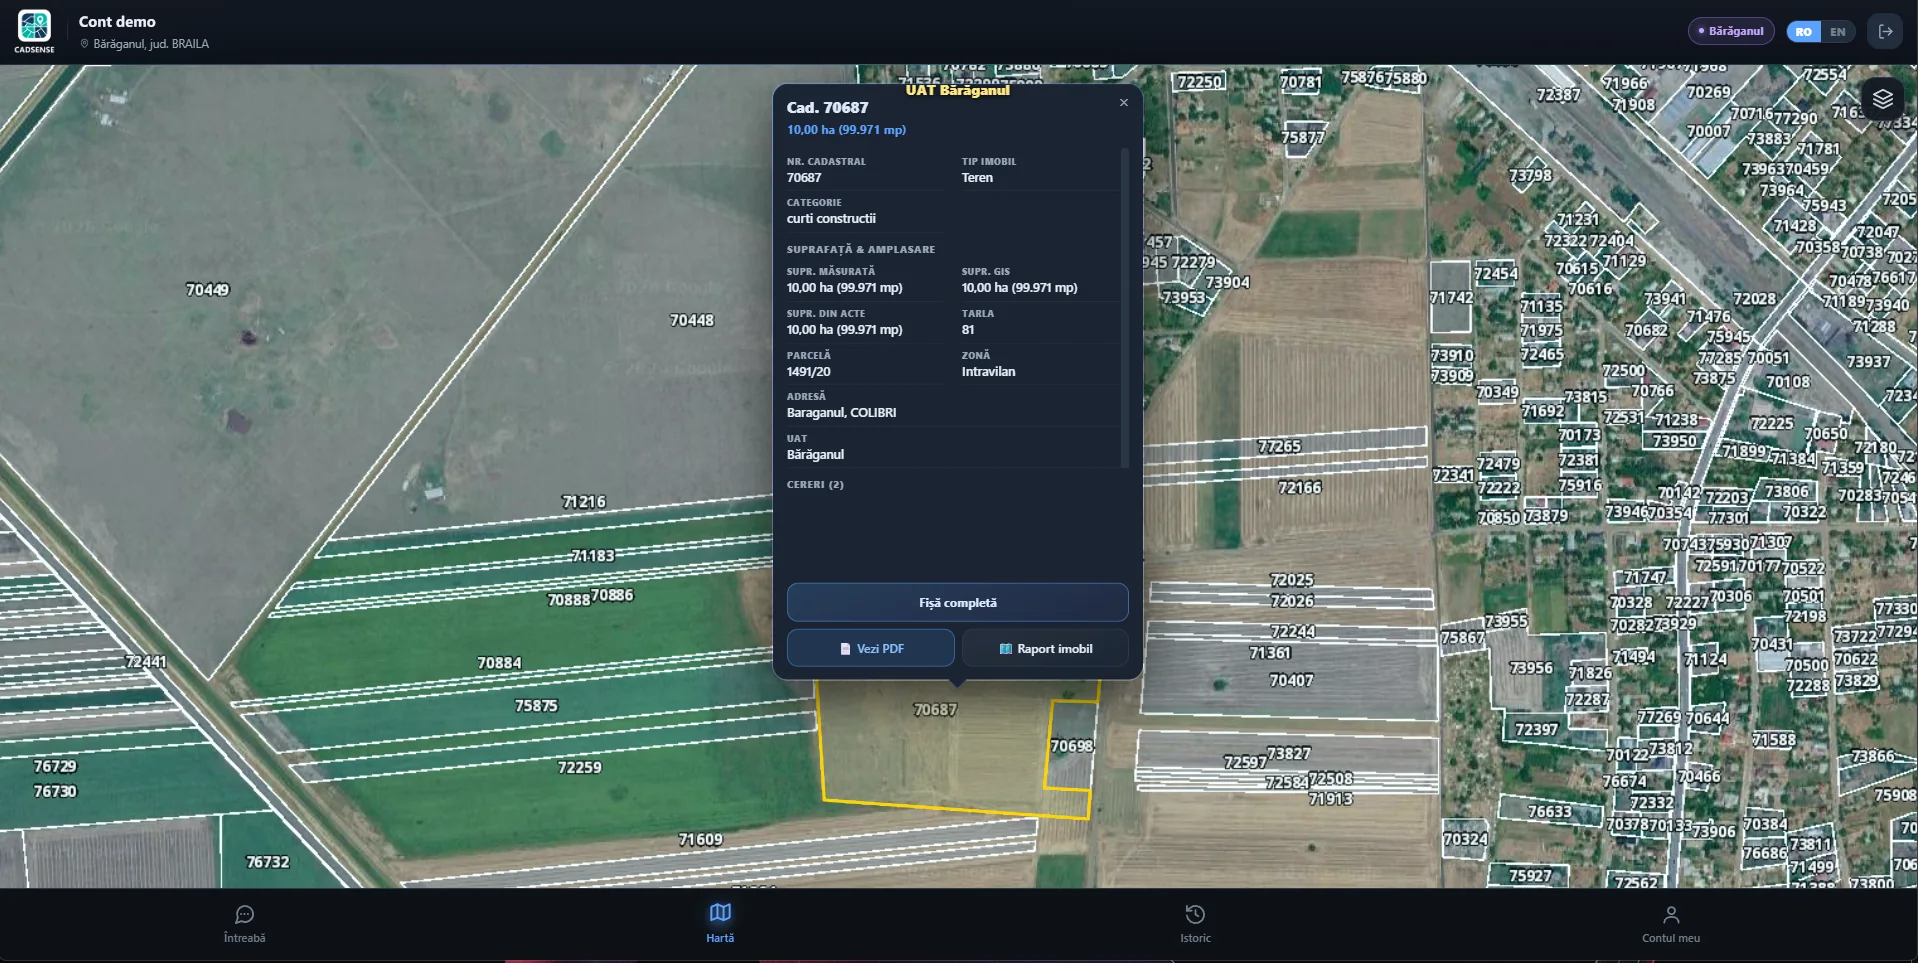Image resolution: width=1918 pixels, height=963 pixels.
Task: Close the Cad. 70687 parcel popup
Action: tap(1124, 103)
